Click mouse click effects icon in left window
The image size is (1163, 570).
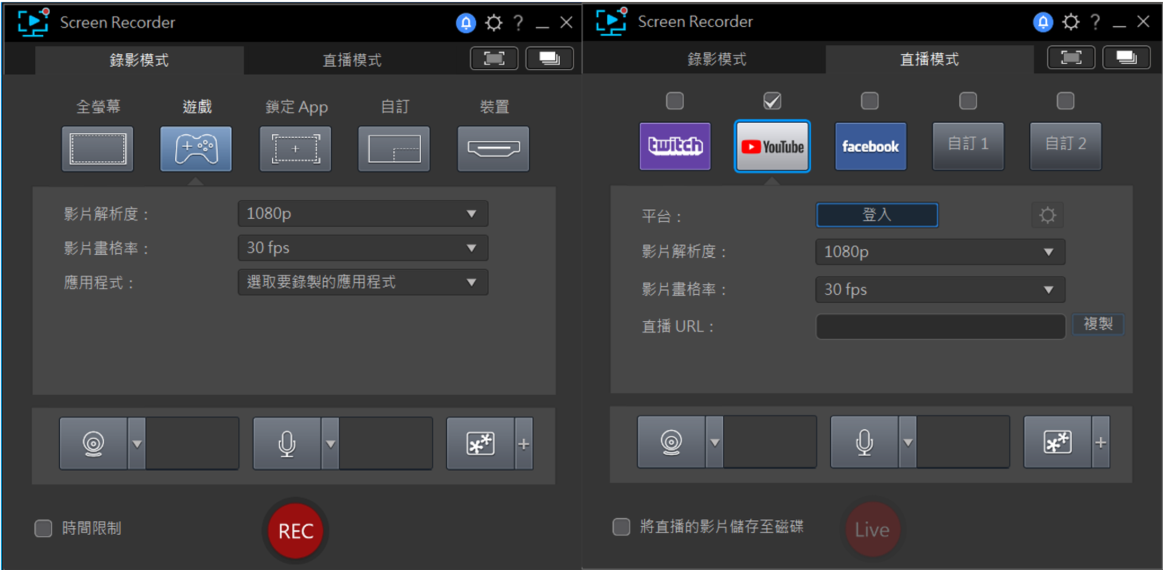[x=480, y=443]
